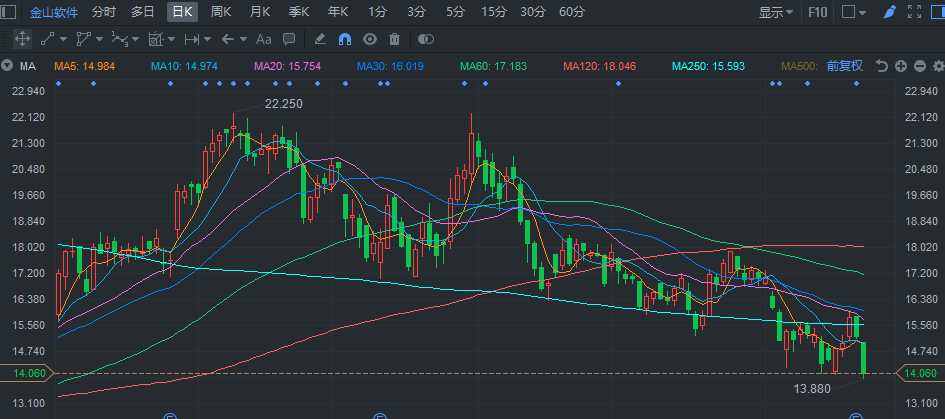Image resolution: width=945 pixels, height=419 pixels.
Task: Click the 前复权 price adjustment option
Action: point(844,66)
